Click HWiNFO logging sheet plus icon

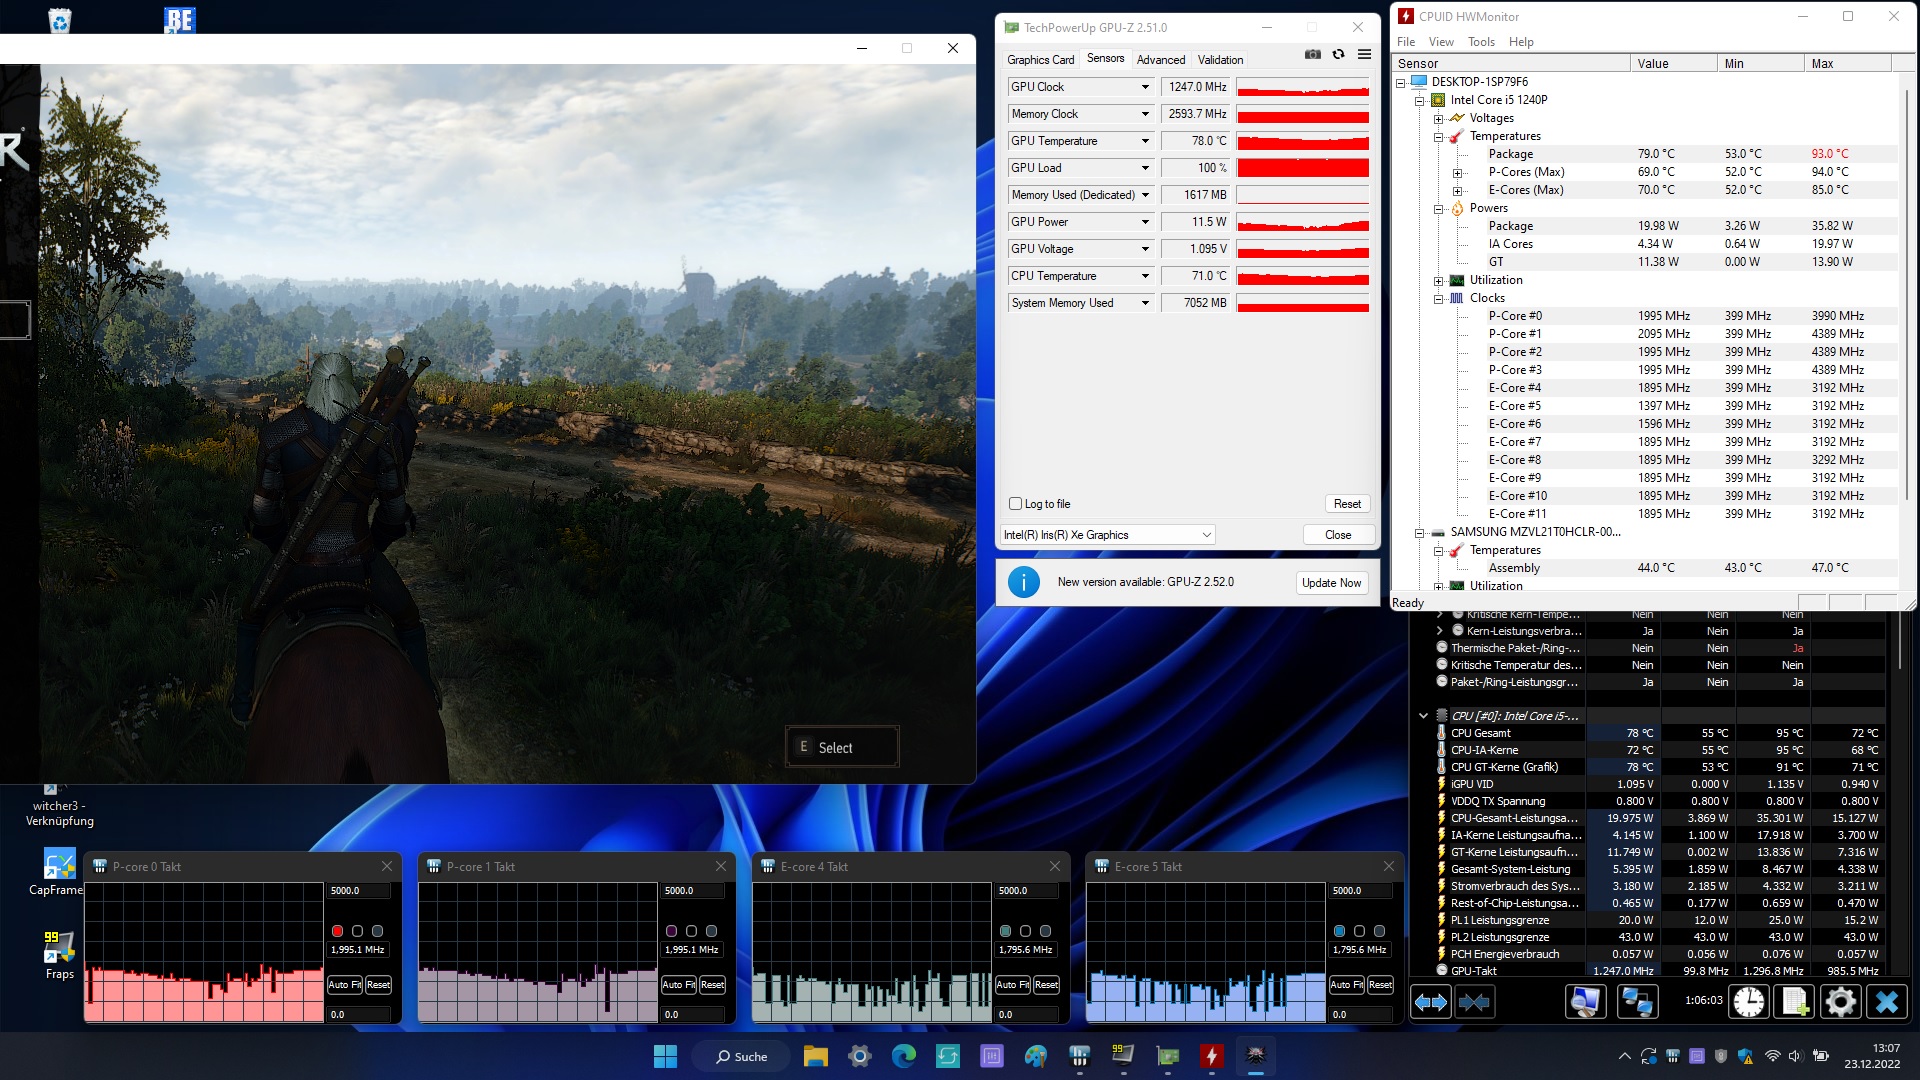pos(1795,1001)
